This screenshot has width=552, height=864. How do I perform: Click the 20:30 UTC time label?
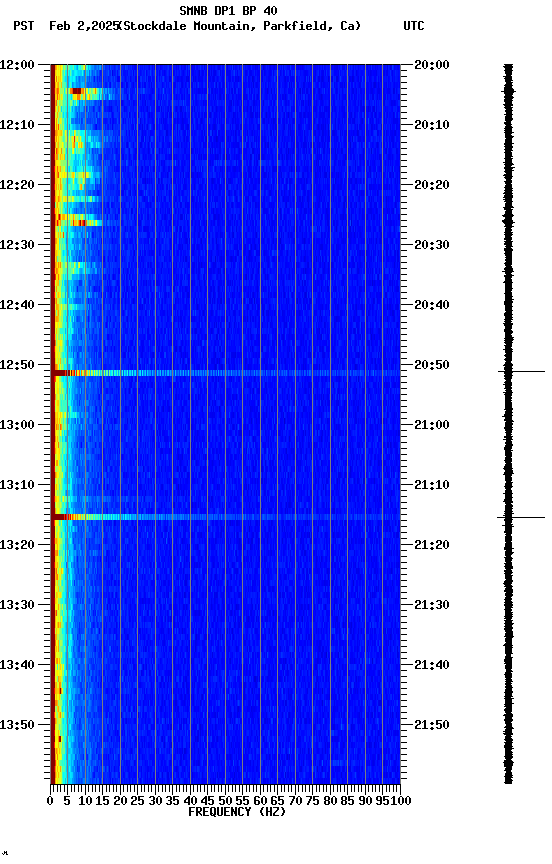pos(432,245)
